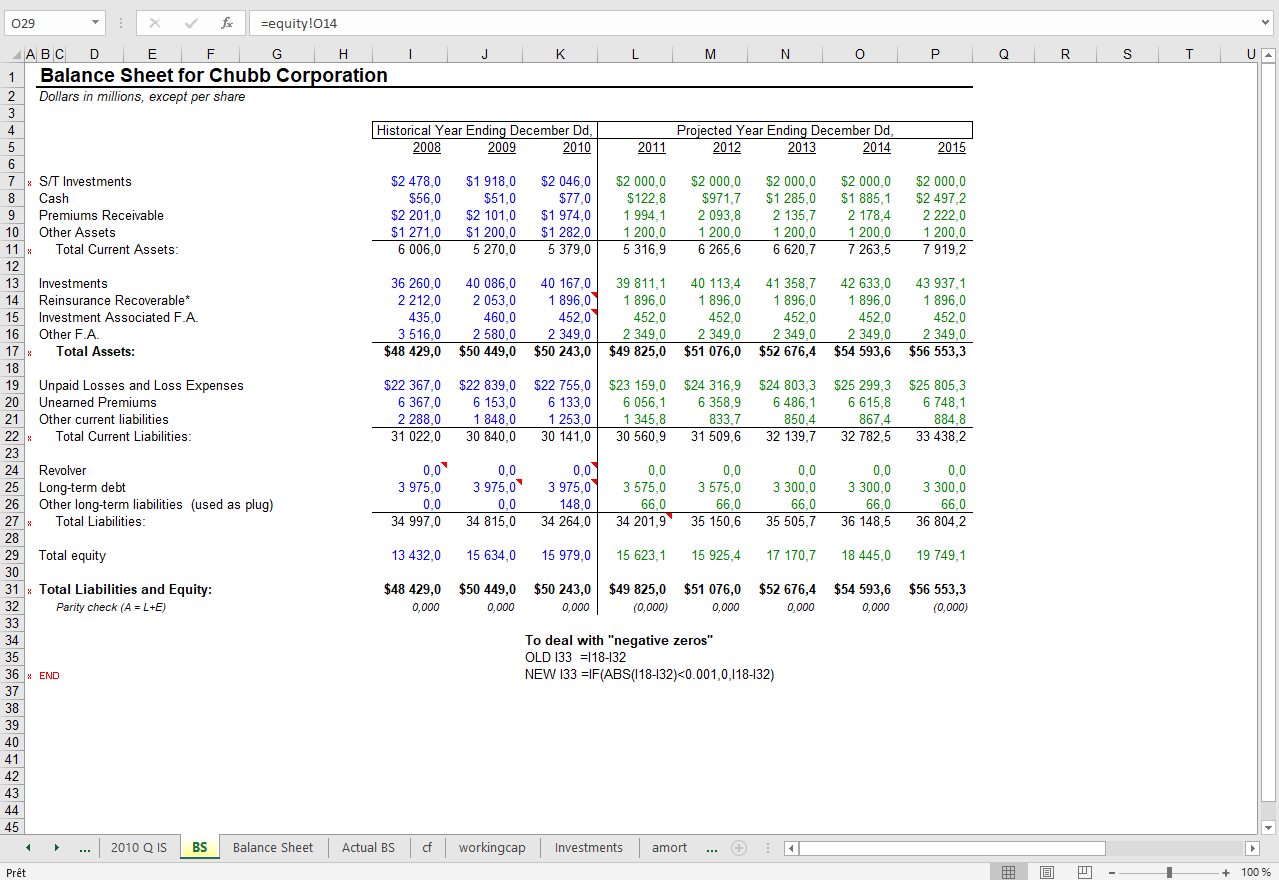The height and width of the screenshot is (880, 1279).
Task: Click Total Liabilities and Equity: label
Action: pyautogui.click(x=125, y=589)
